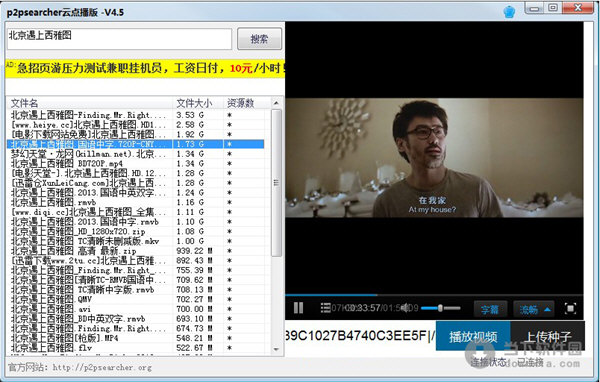Select the BD720P.mp4 result
600x382 pixels.
[x=135, y=163]
